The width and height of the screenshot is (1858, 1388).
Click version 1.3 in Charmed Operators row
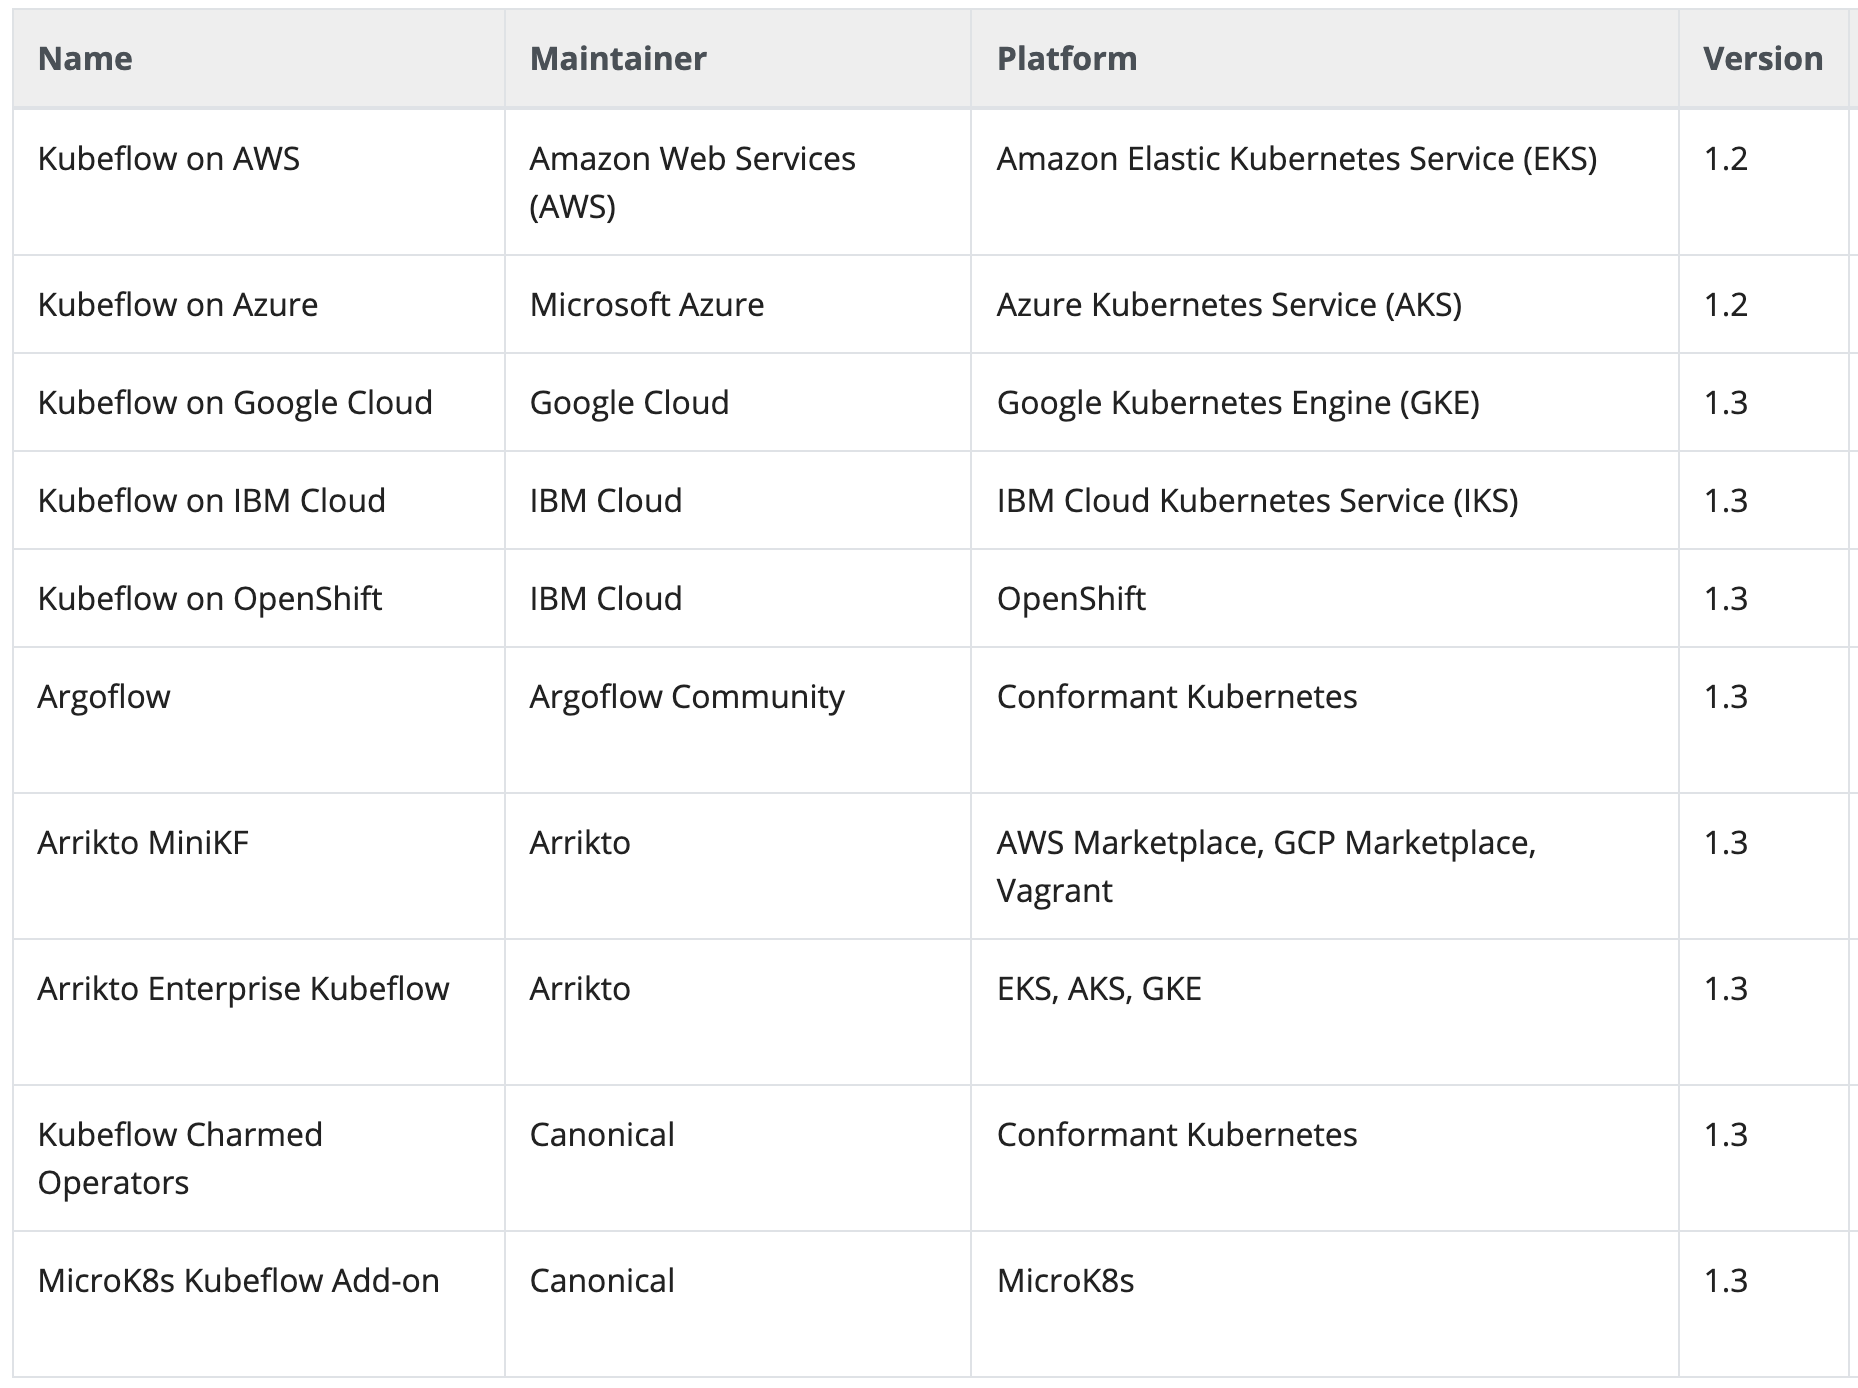click(x=1764, y=1158)
